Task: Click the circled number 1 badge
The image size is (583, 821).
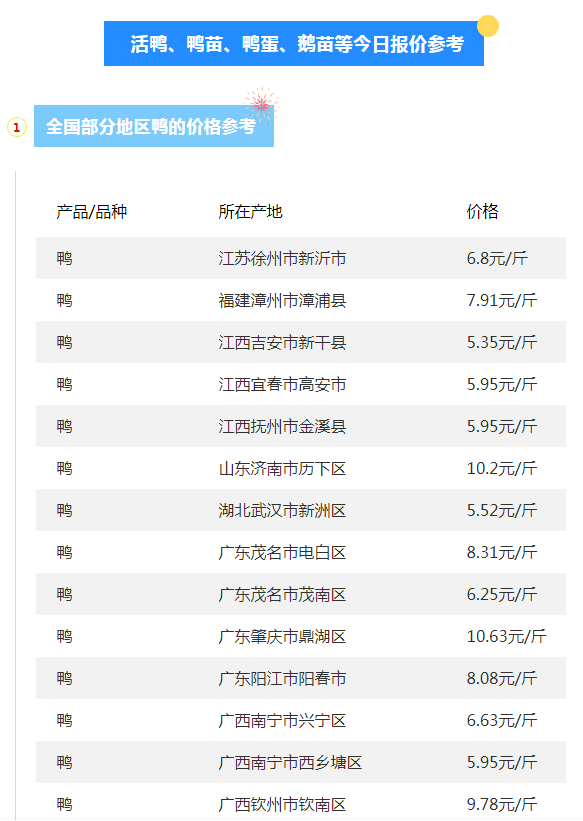Action: click(17, 127)
